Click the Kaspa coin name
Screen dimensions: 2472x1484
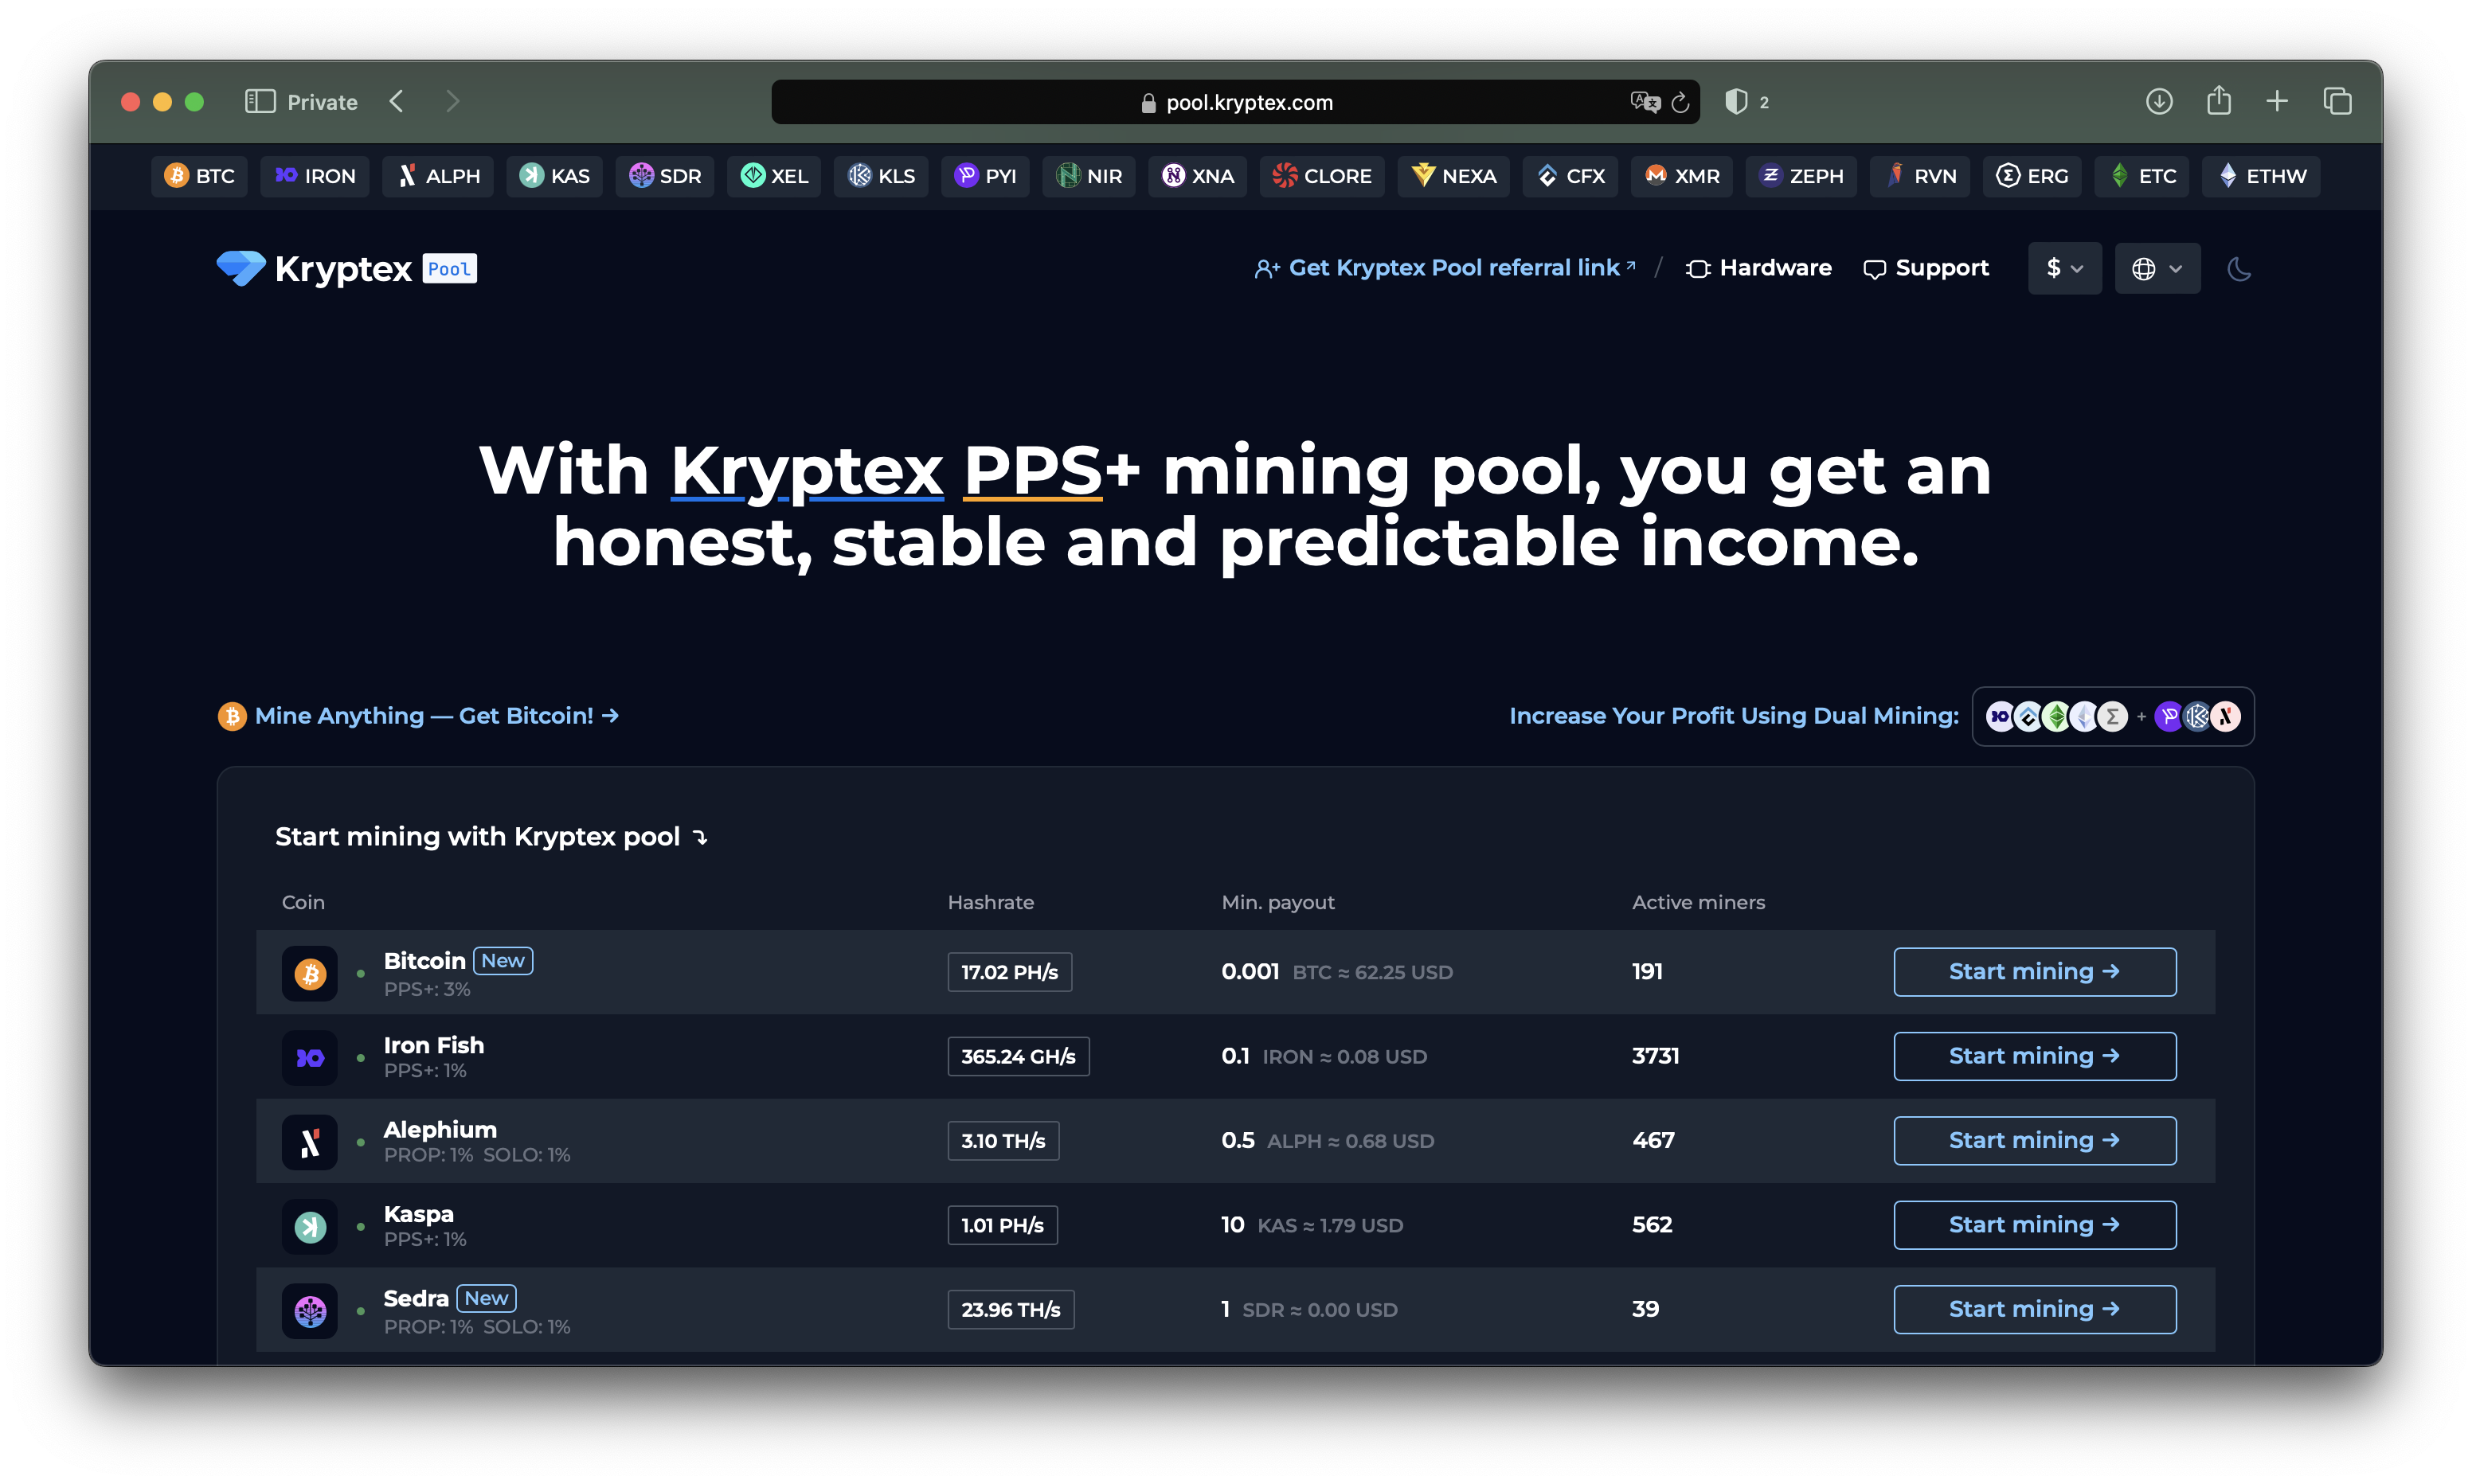click(x=418, y=1214)
